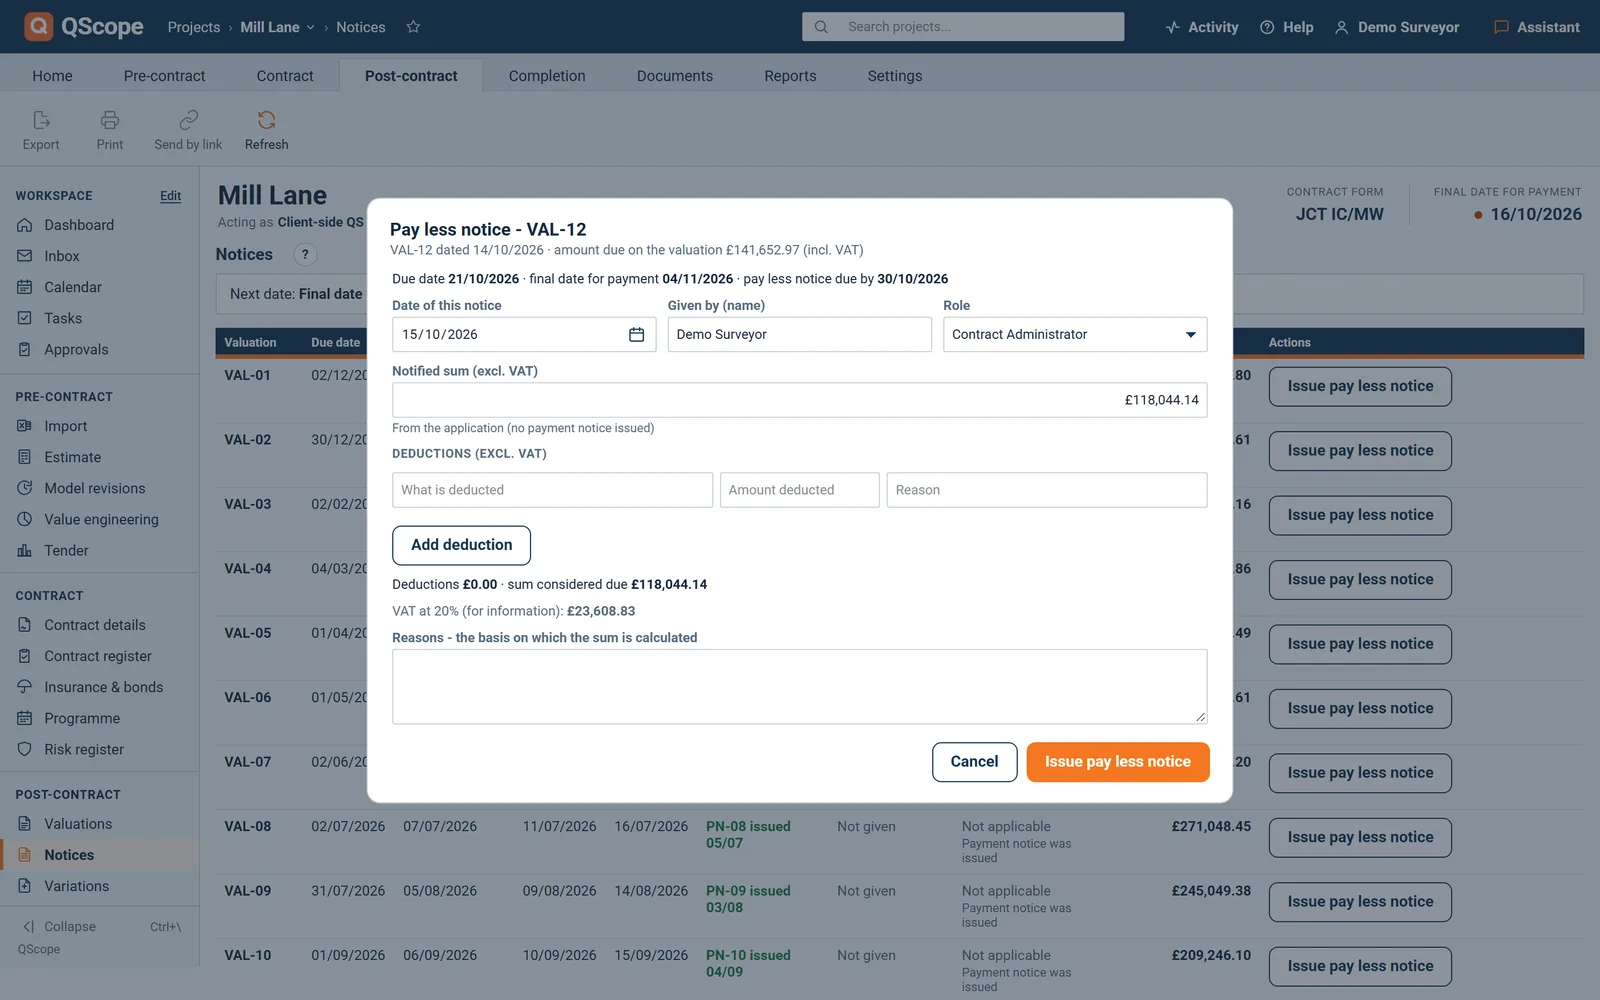This screenshot has width=1600, height=1000.
Task: Issue pay less notice for VAL-09 row
Action: pyautogui.click(x=1360, y=902)
